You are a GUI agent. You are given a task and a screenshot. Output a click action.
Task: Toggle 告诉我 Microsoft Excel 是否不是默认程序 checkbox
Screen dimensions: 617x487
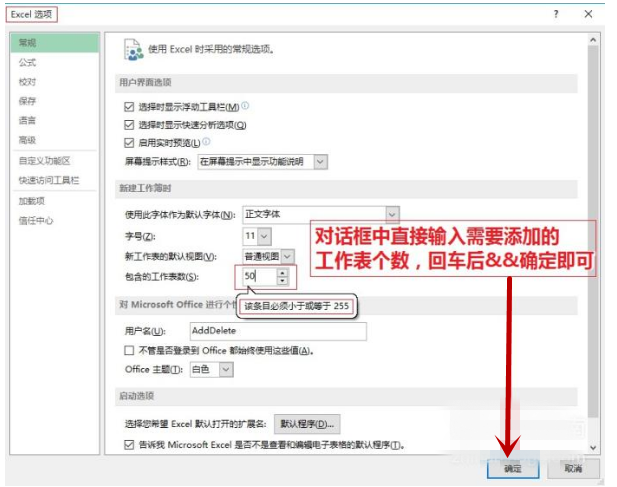[x=129, y=445]
